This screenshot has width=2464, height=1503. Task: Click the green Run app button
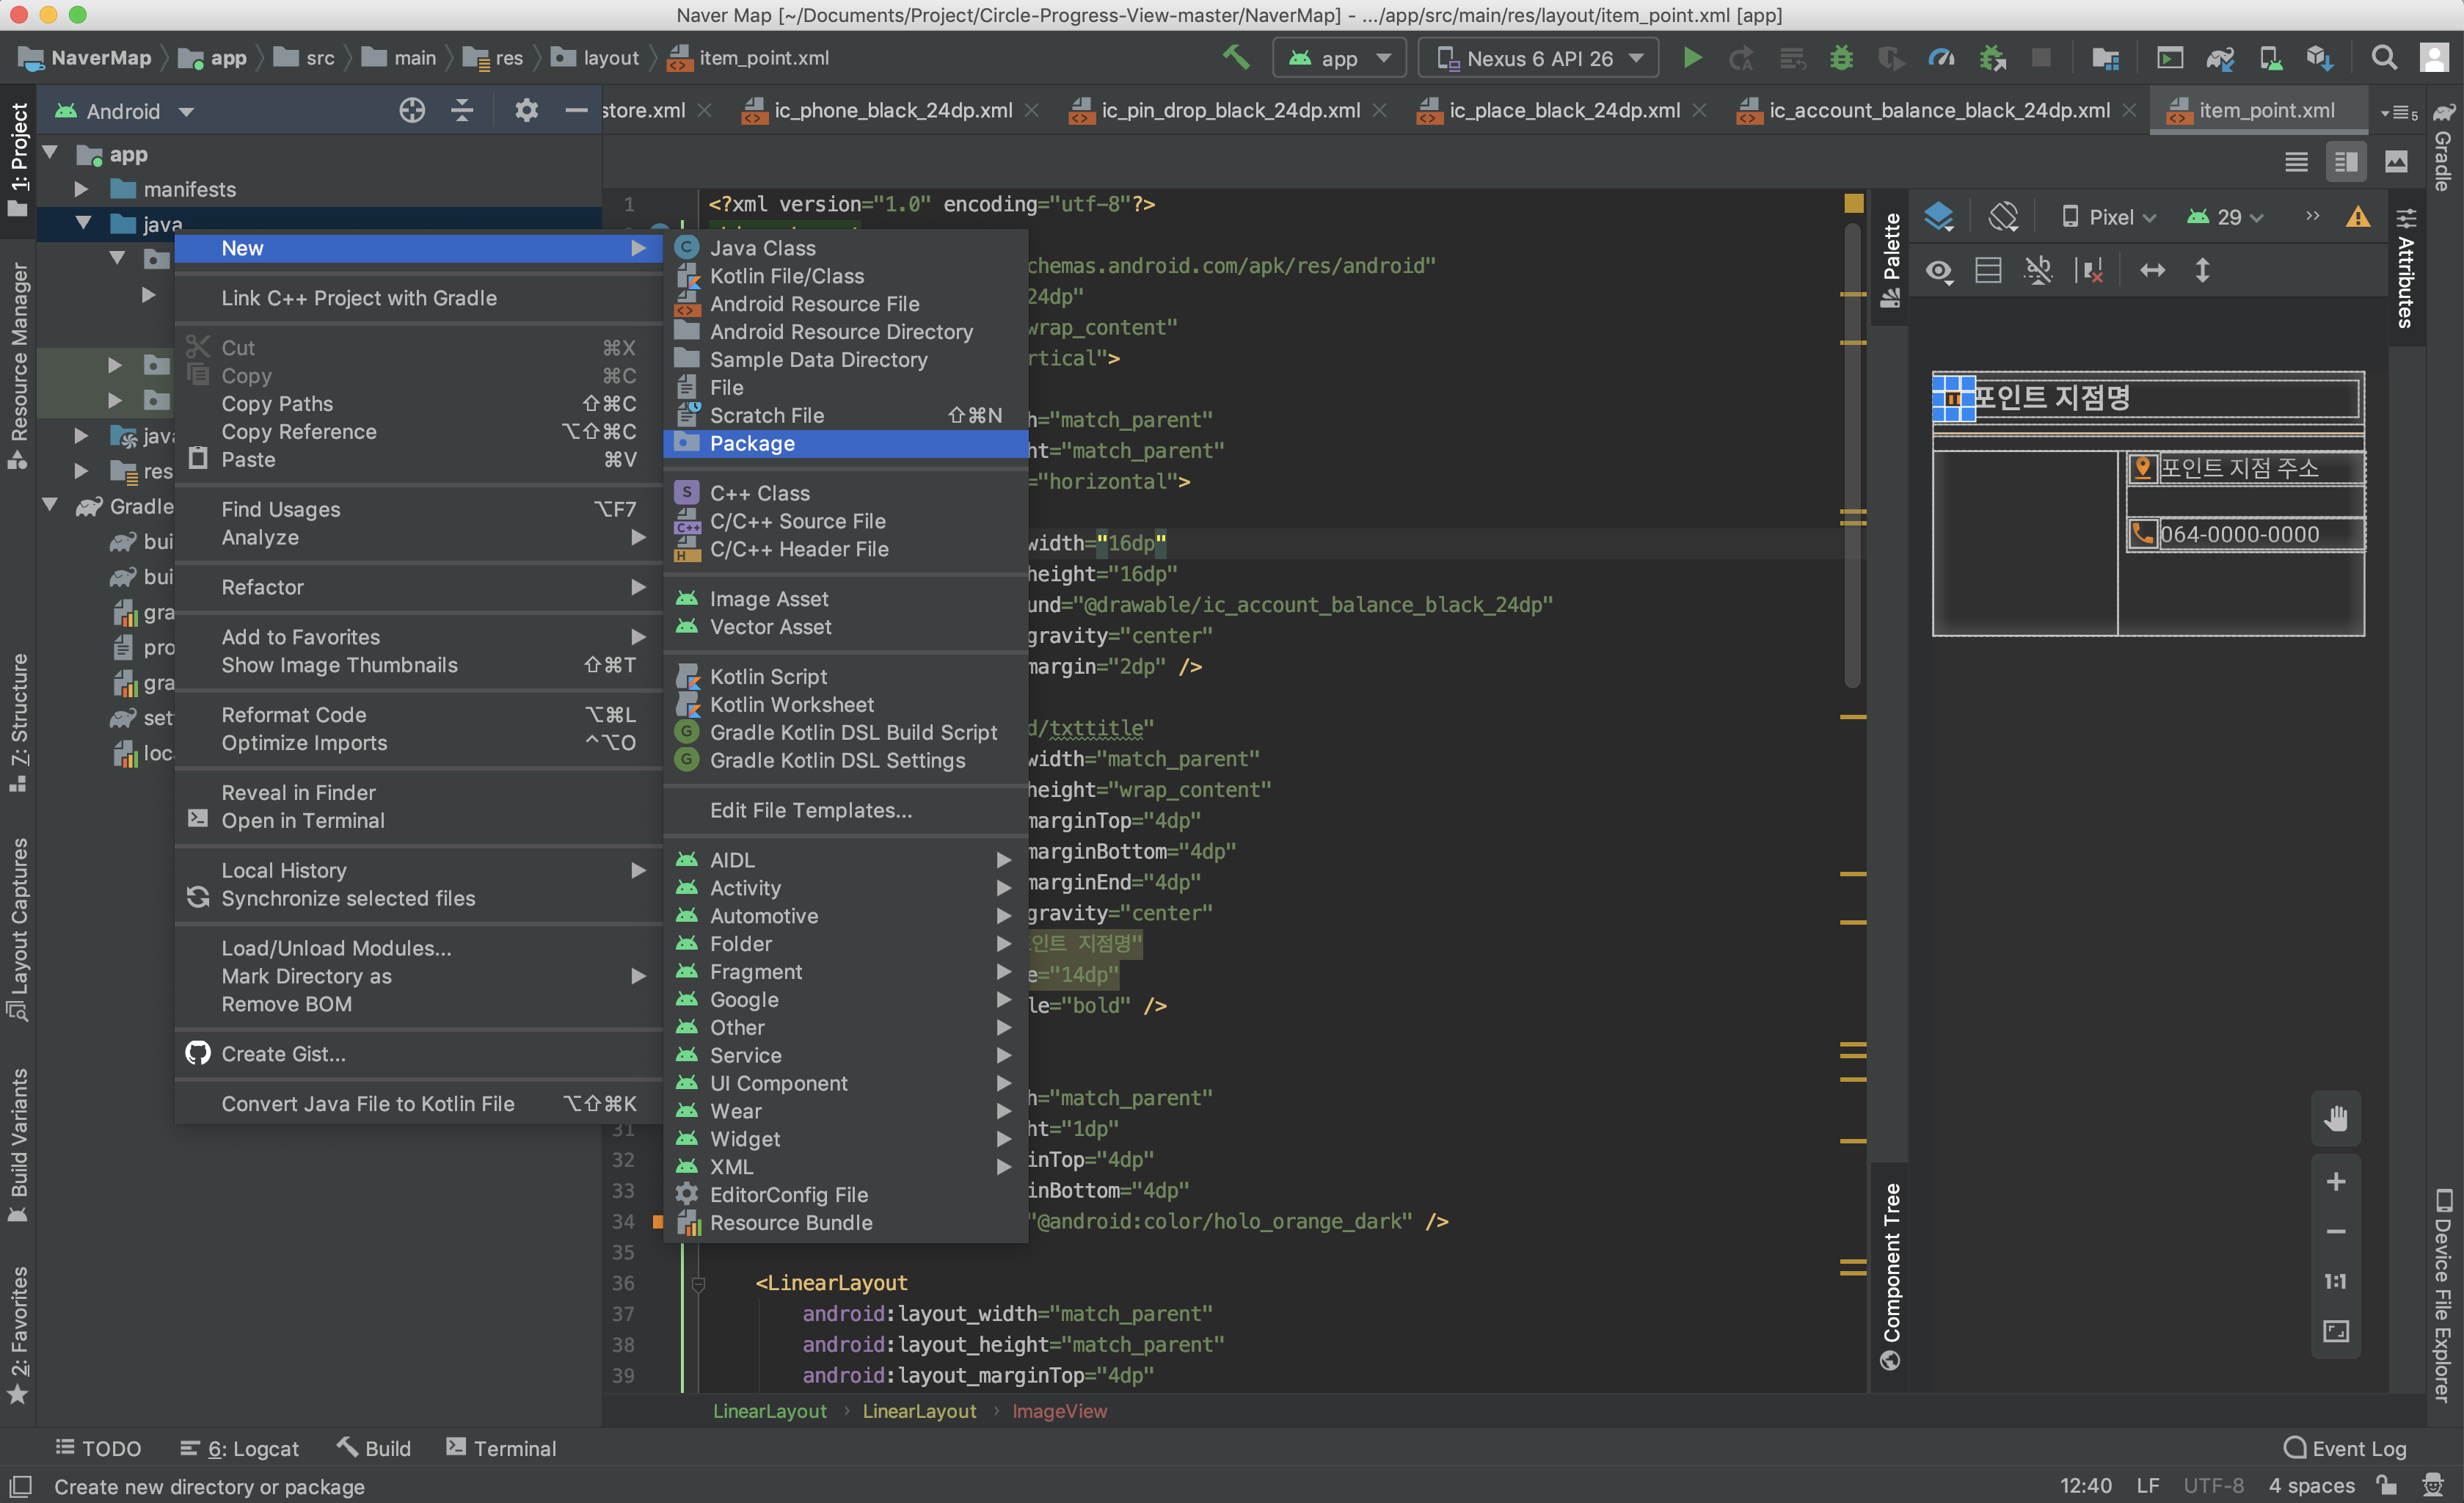(1691, 58)
